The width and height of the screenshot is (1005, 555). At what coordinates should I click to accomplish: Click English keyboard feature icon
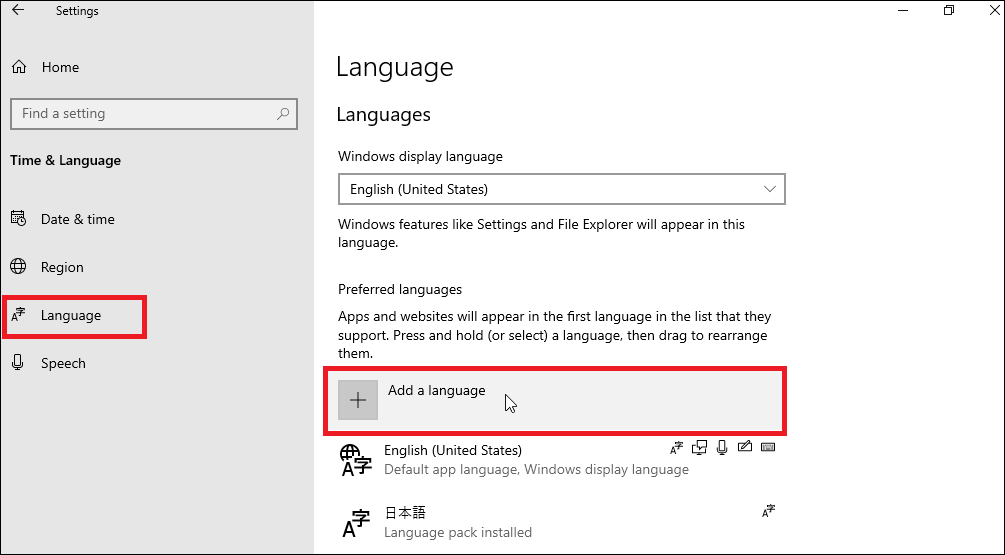coord(767,447)
